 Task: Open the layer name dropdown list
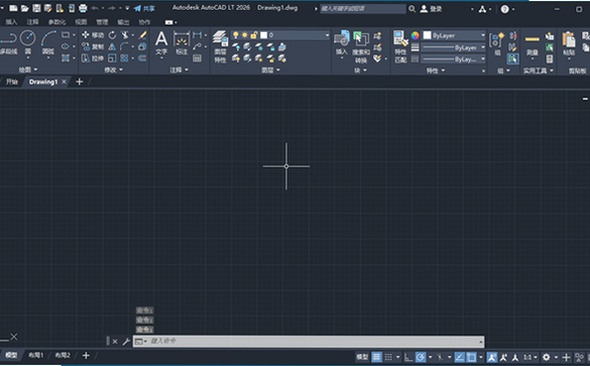point(281,35)
